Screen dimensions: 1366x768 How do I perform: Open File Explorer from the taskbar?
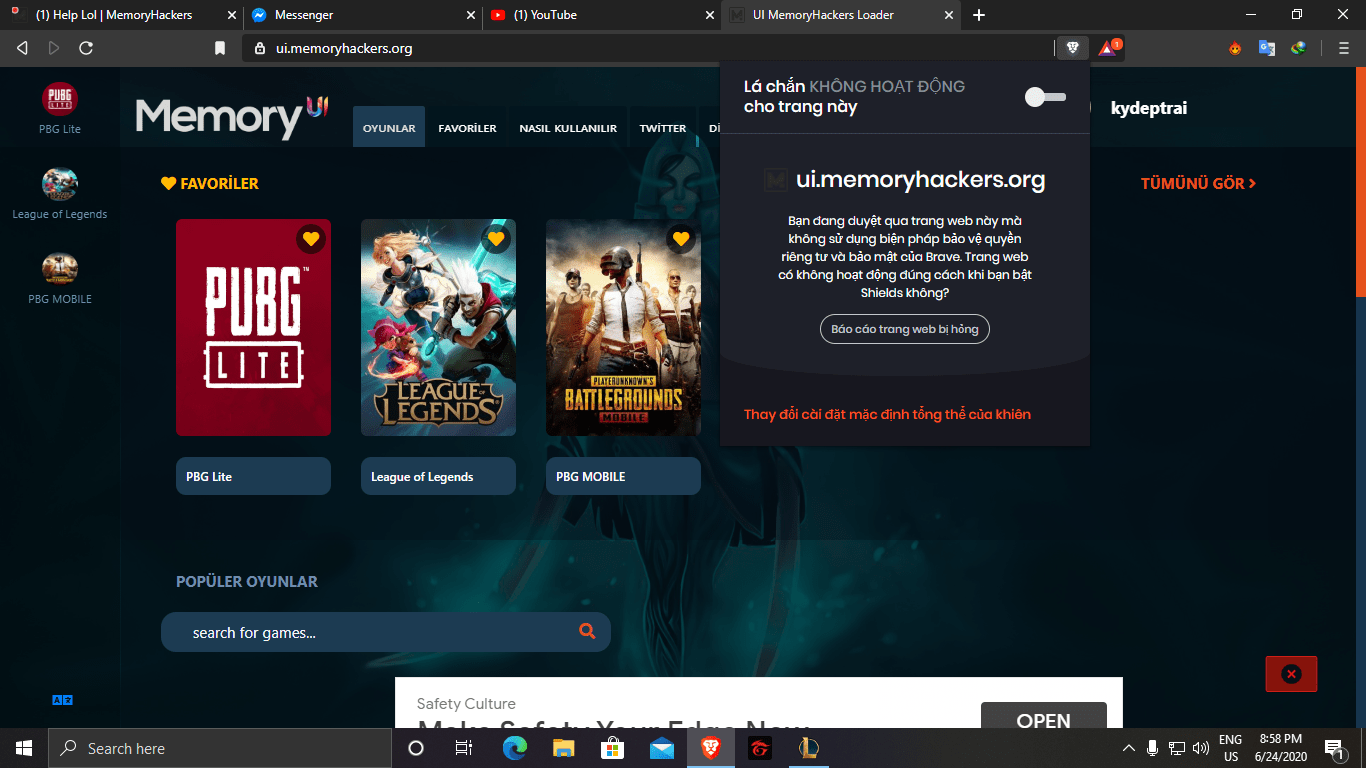click(x=564, y=748)
